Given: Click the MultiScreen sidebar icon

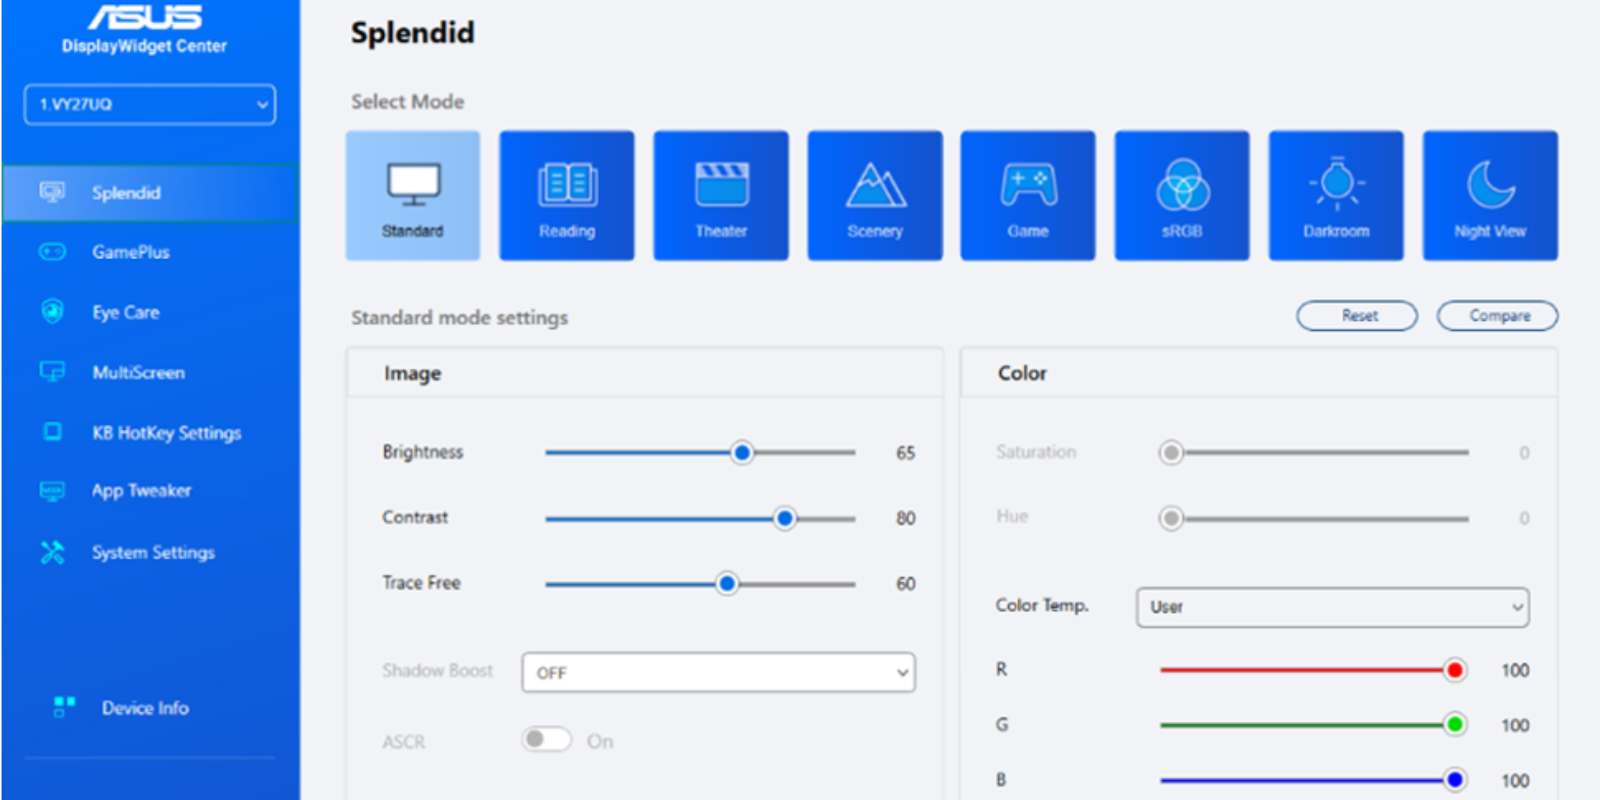Looking at the screenshot, I should [x=52, y=372].
